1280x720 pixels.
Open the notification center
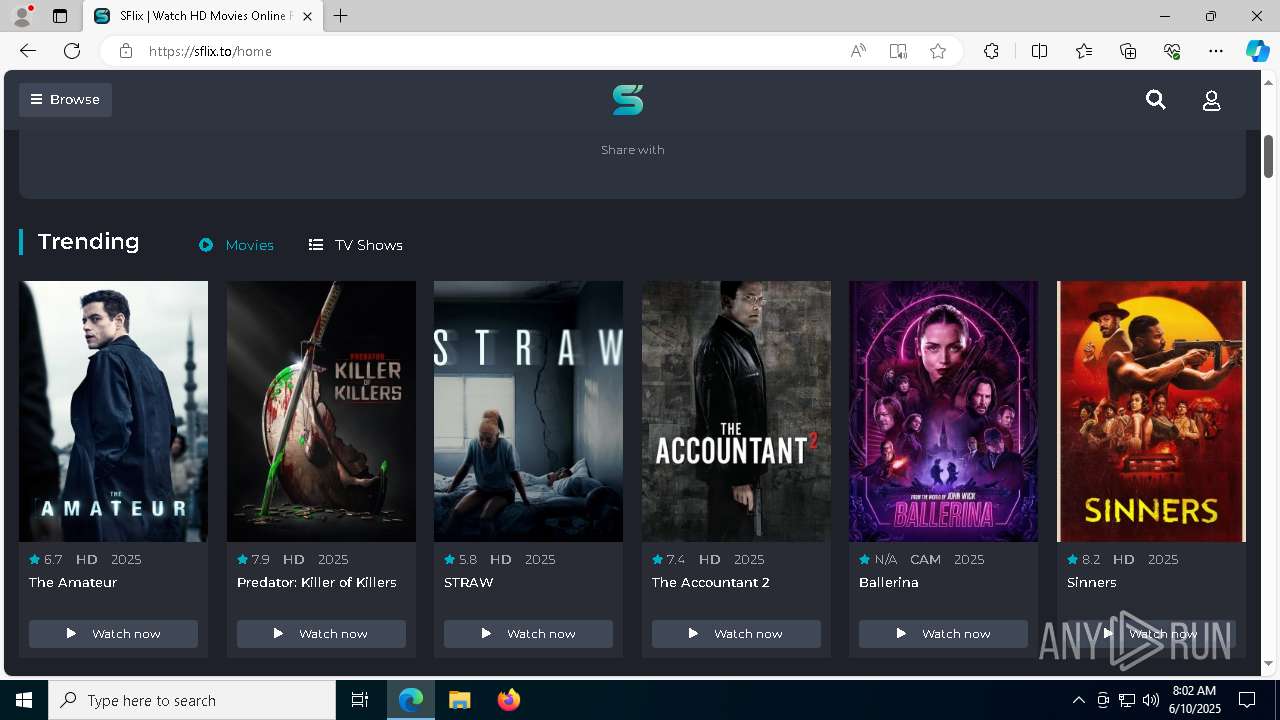pos(1247,700)
